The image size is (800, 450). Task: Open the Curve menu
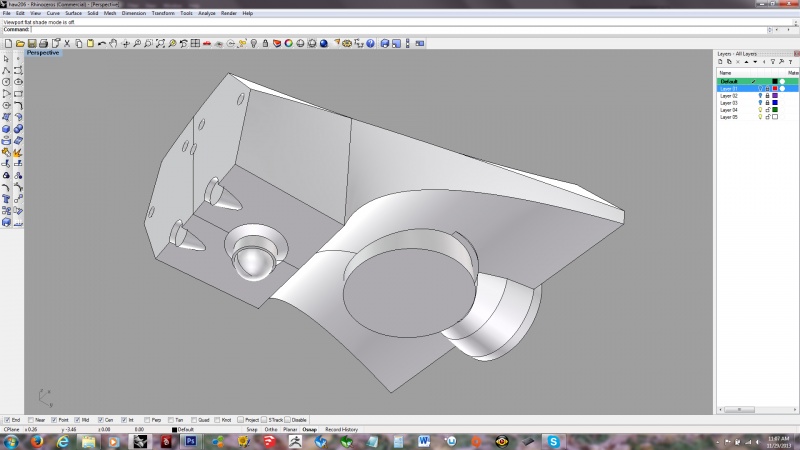click(53, 13)
